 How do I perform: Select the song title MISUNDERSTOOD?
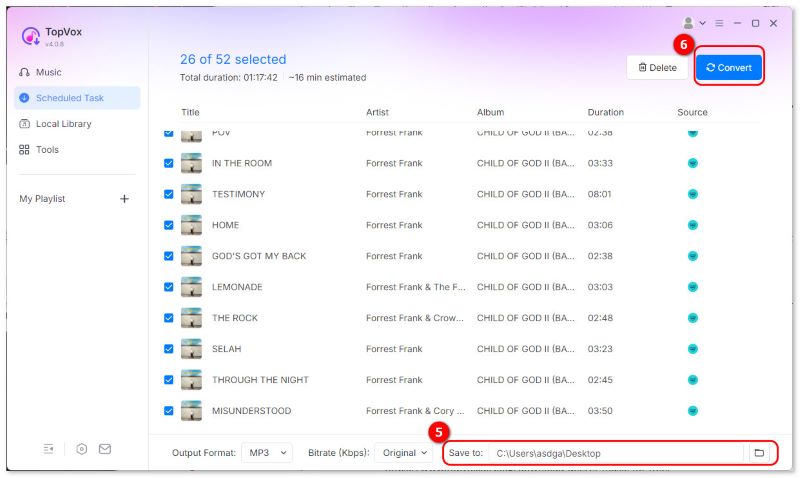(252, 411)
